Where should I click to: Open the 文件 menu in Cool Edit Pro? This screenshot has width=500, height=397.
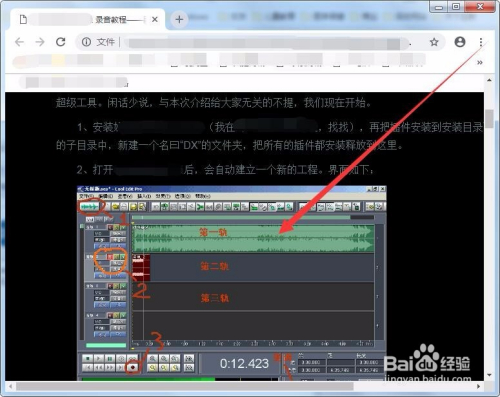pyautogui.click(x=87, y=196)
